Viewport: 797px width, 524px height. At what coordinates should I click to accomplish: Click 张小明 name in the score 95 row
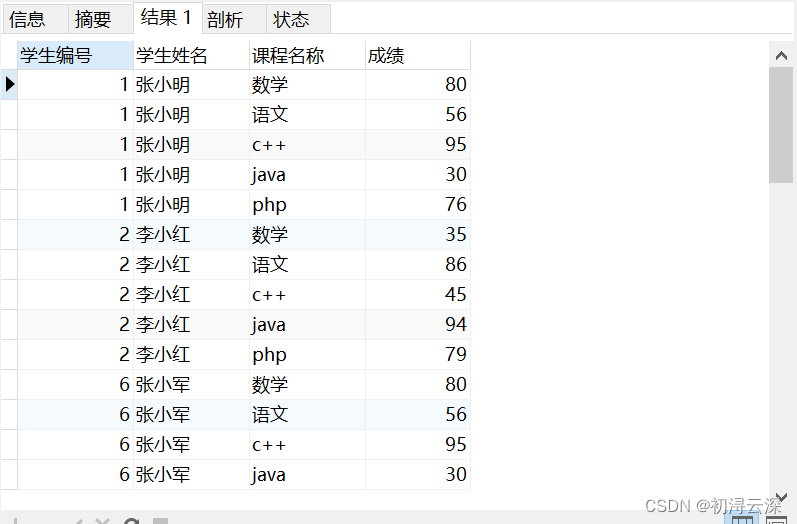(x=192, y=144)
